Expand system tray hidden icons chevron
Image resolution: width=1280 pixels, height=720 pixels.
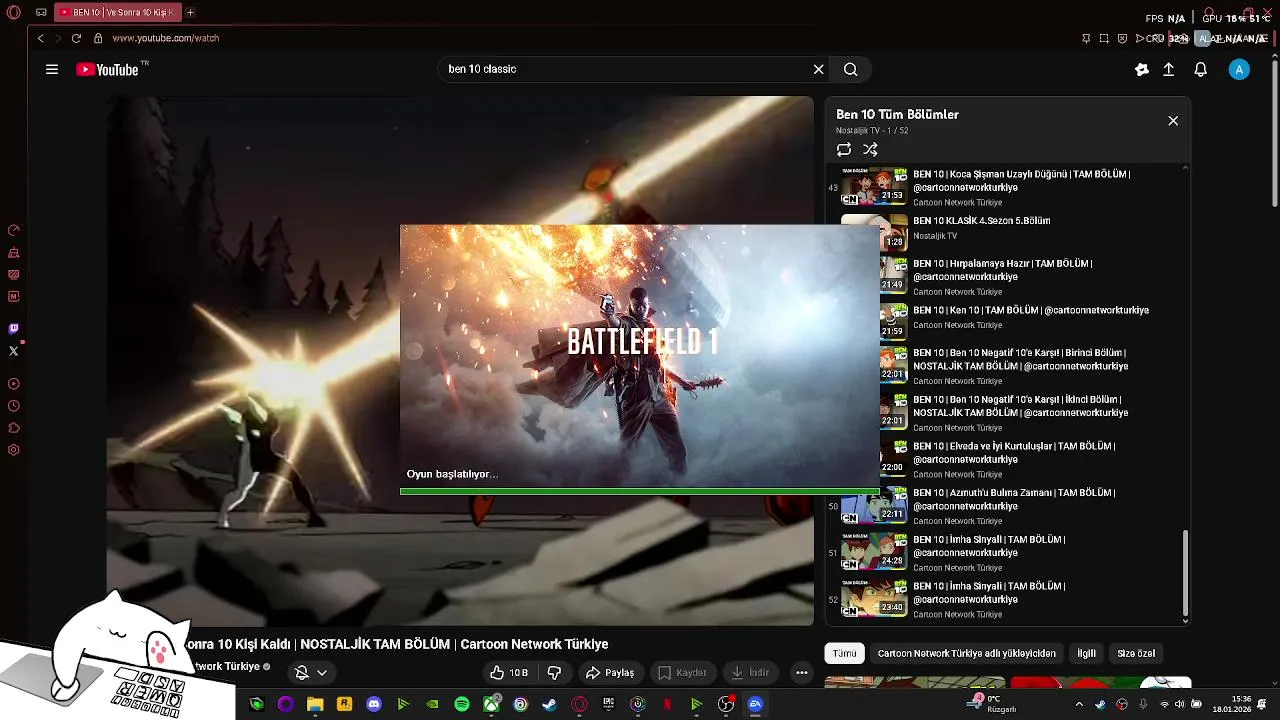coord(1078,704)
